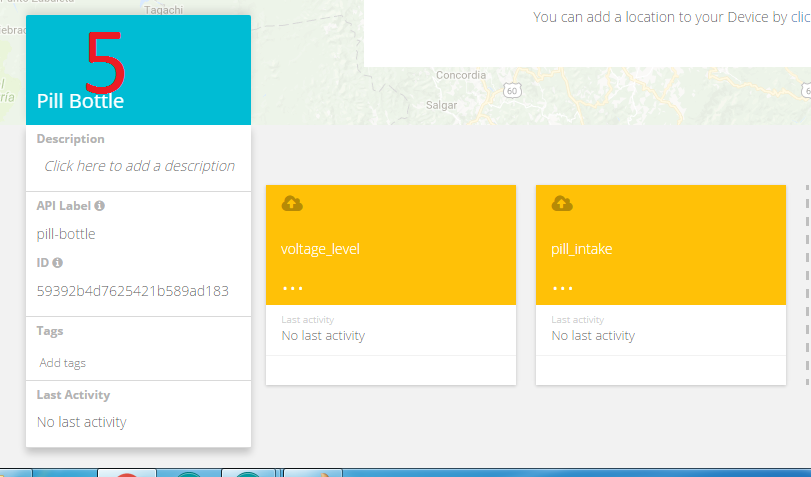Open the pill_intake variable card
811x477 pixels.
click(661, 285)
